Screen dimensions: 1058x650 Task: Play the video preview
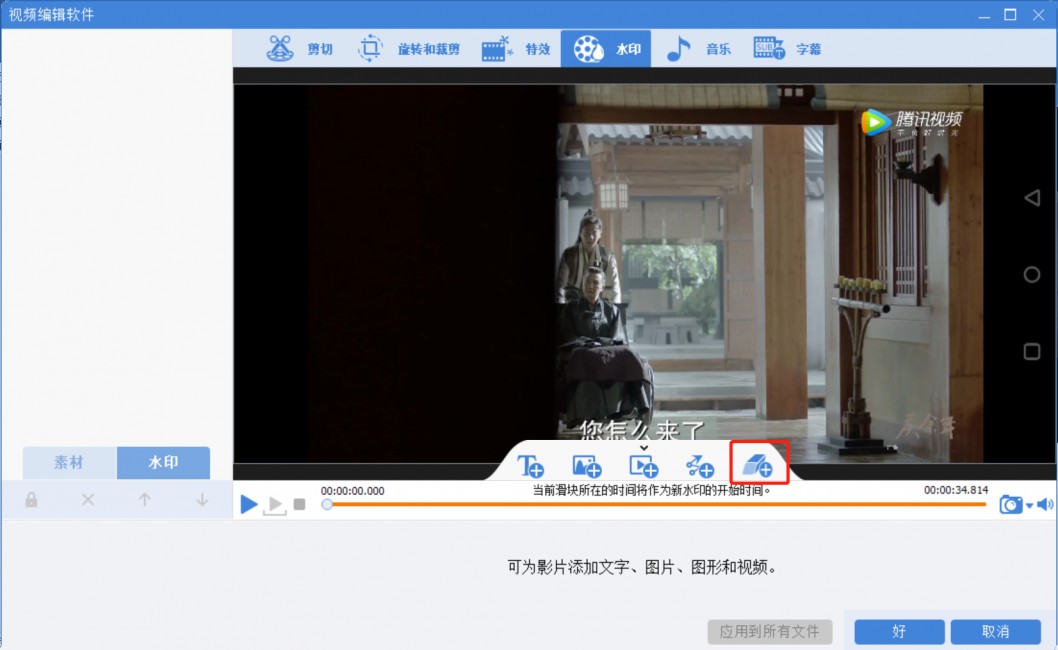click(x=249, y=504)
